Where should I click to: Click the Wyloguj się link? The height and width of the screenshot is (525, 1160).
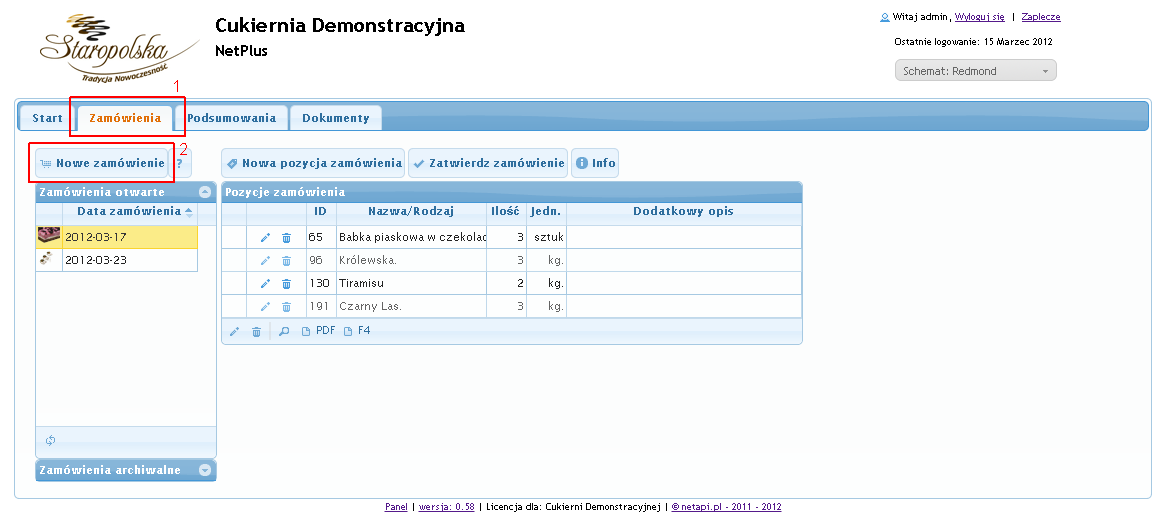(x=979, y=17)
